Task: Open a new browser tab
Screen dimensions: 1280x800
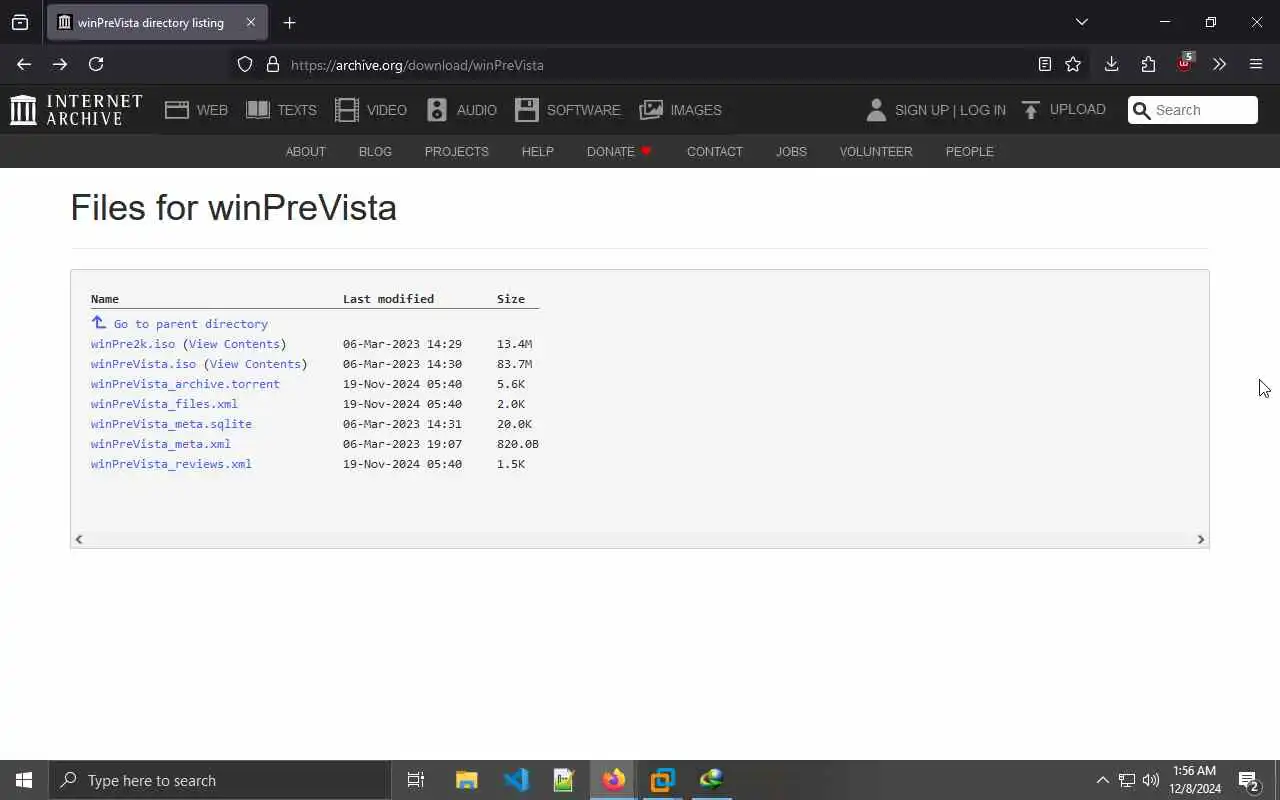Action: pyautogui.click(x=289, y=23)
